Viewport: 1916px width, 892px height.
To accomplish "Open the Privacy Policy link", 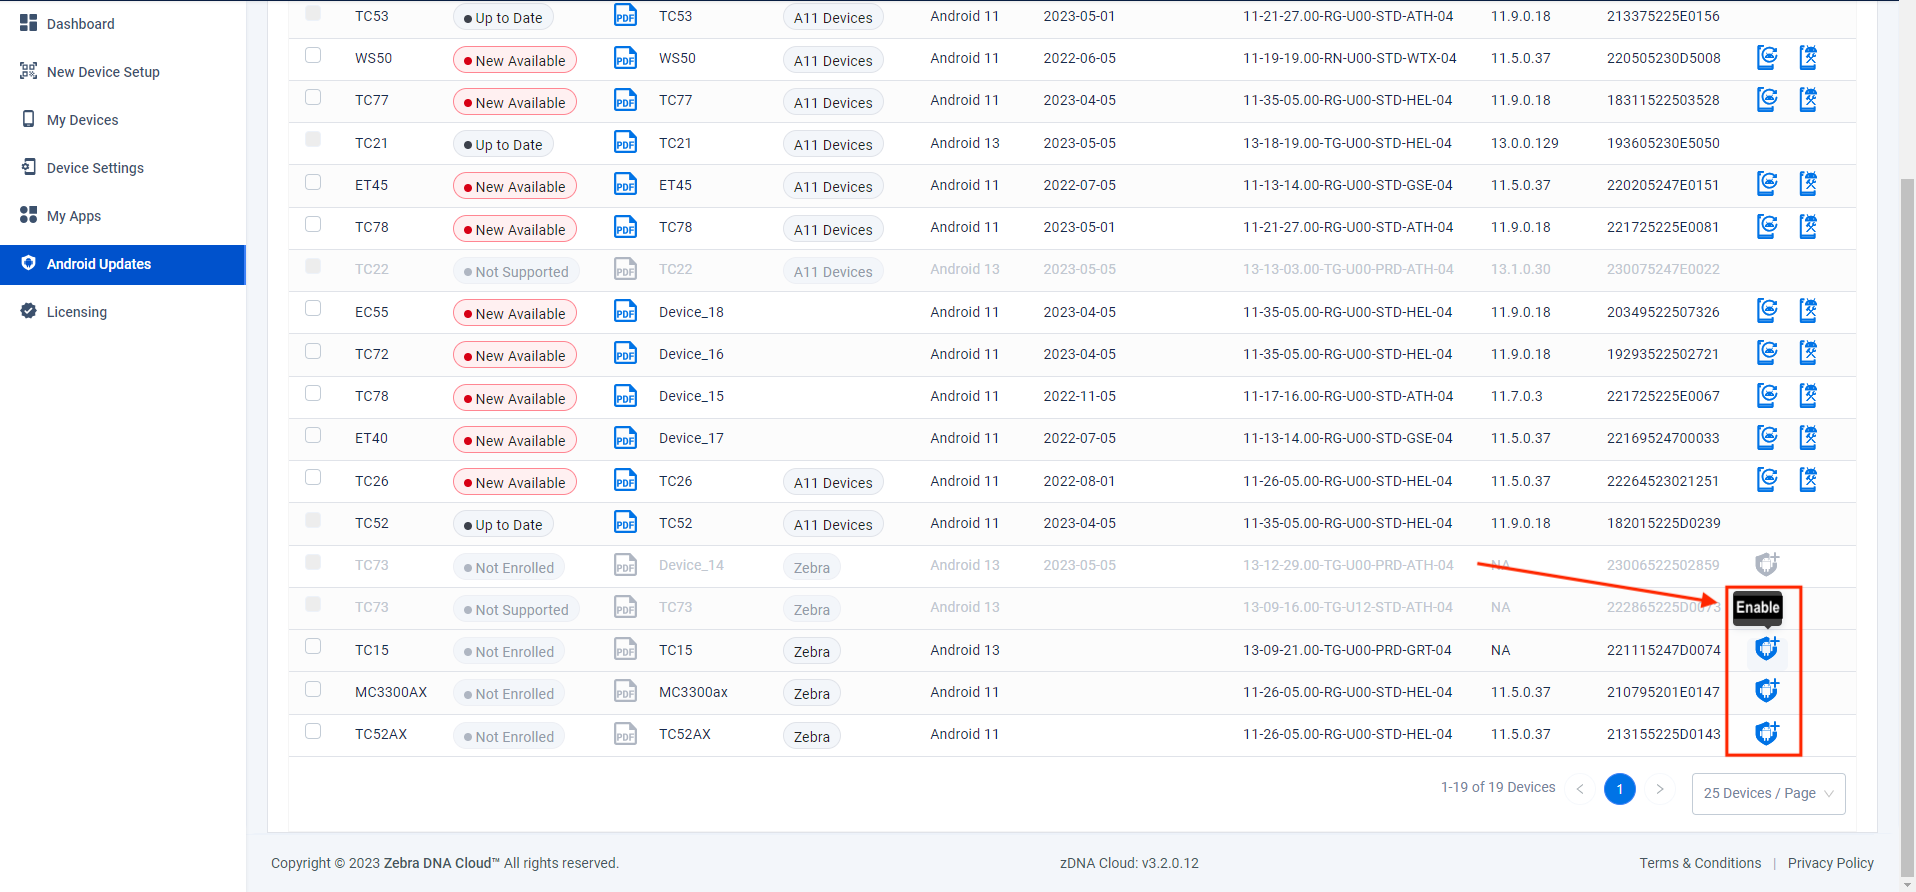I will click(x=1830, y=863).
